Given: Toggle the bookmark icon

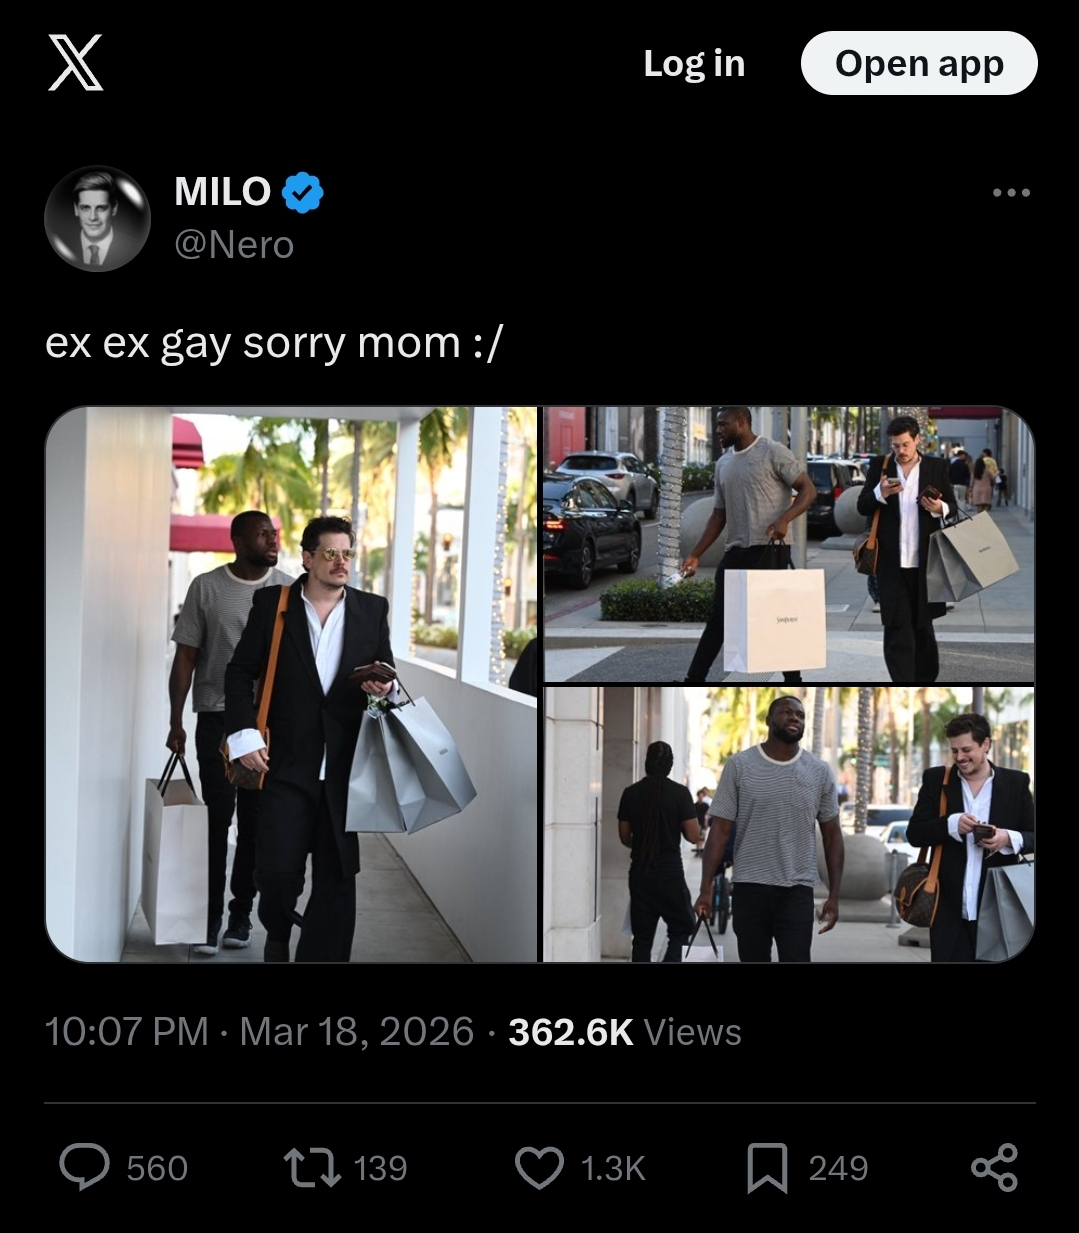Looking at the screenshot, I should [x=767, y=1167].
